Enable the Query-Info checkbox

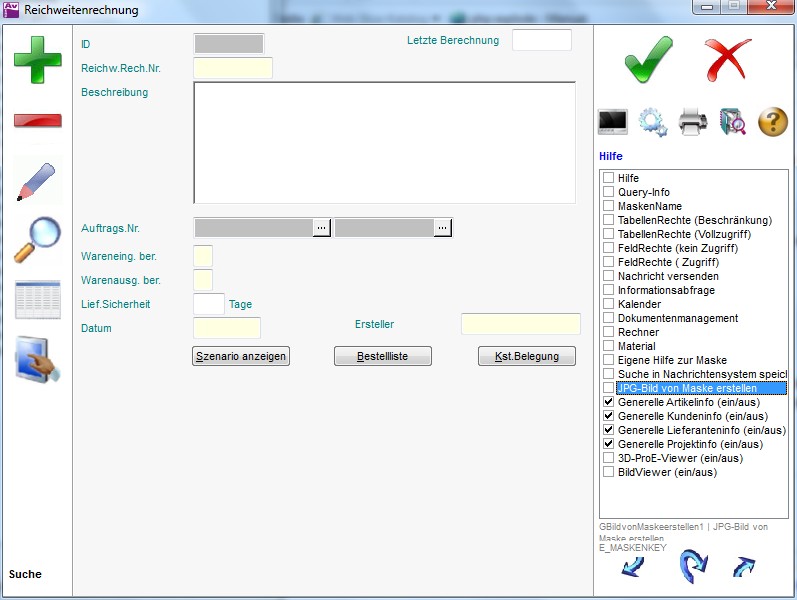[x=608, y=192]
